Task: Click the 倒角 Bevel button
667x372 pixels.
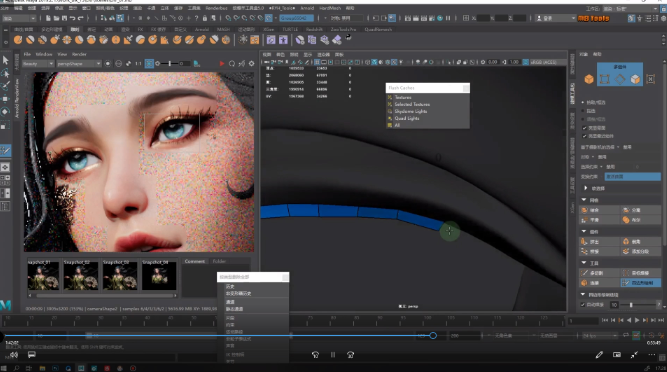Action: 641,241
